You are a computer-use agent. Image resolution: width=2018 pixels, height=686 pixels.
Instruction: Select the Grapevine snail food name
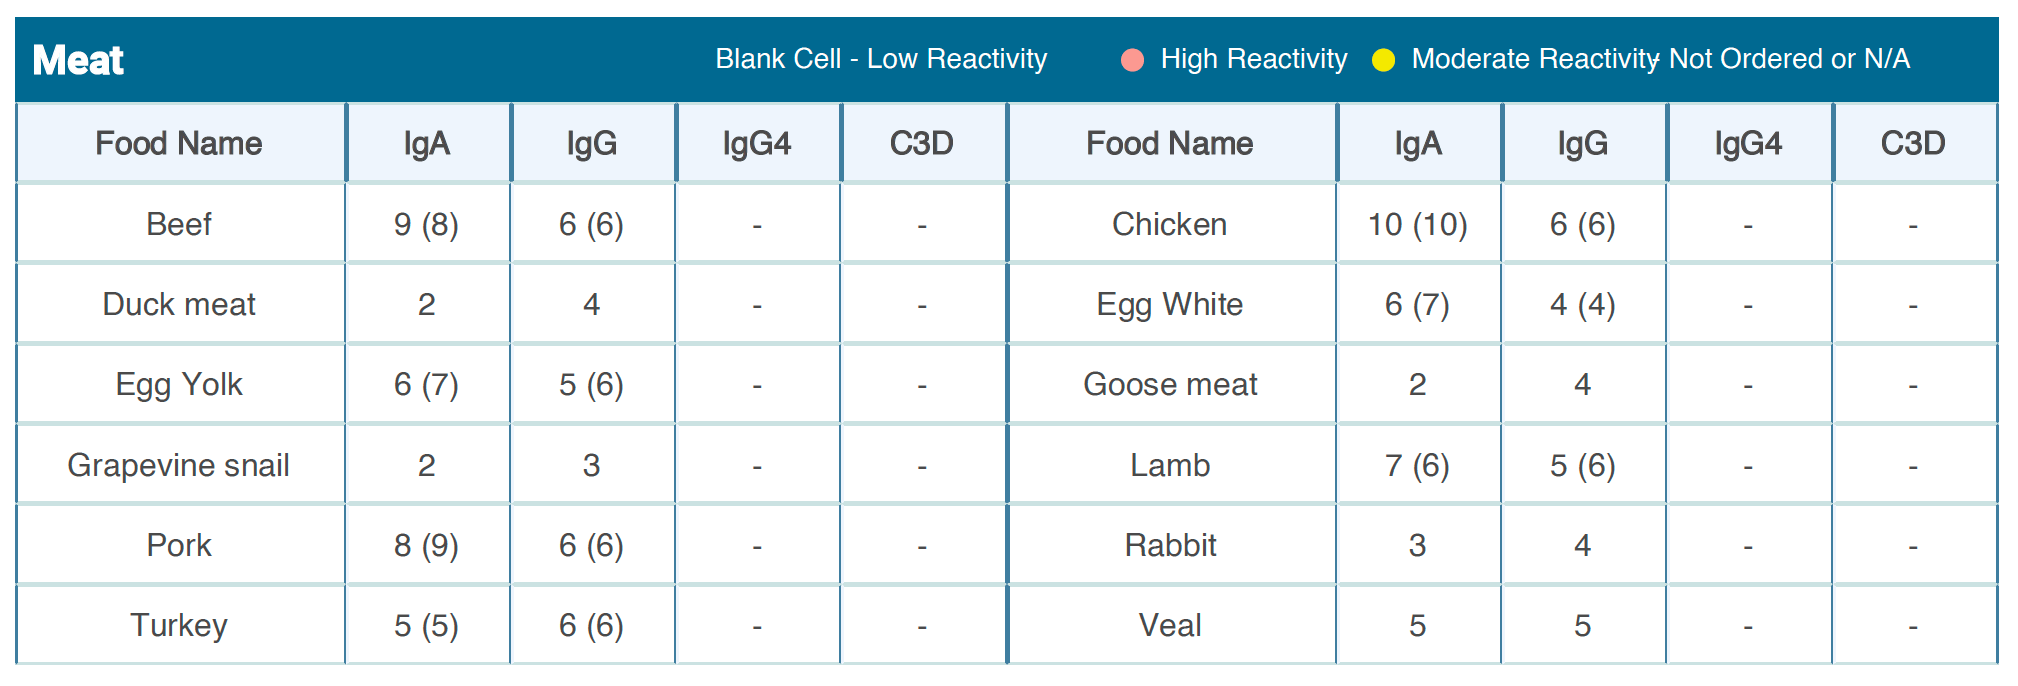[179, 465]
